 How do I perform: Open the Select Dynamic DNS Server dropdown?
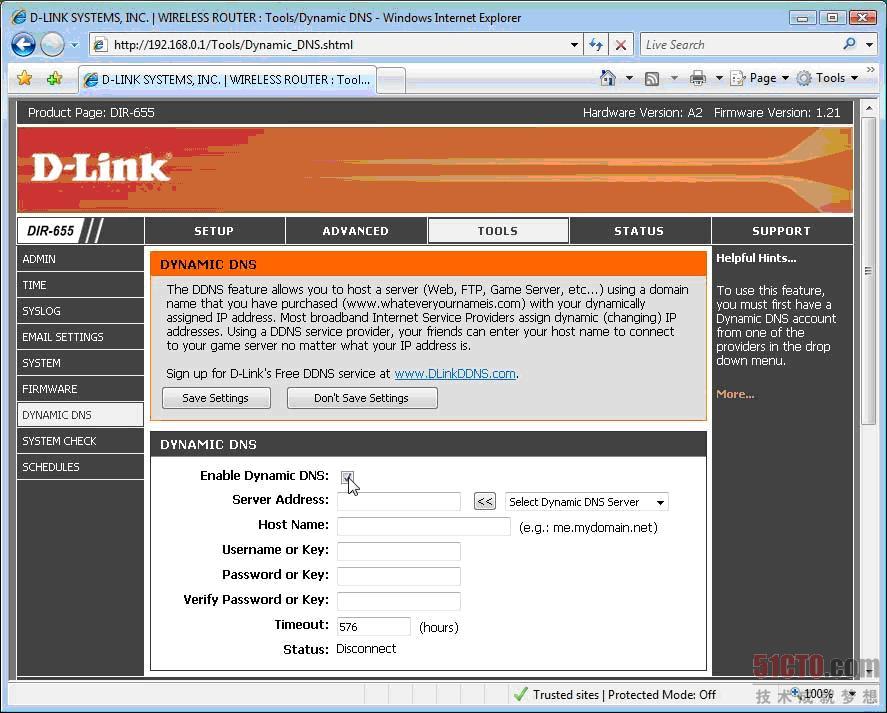[x=586, y=502]
